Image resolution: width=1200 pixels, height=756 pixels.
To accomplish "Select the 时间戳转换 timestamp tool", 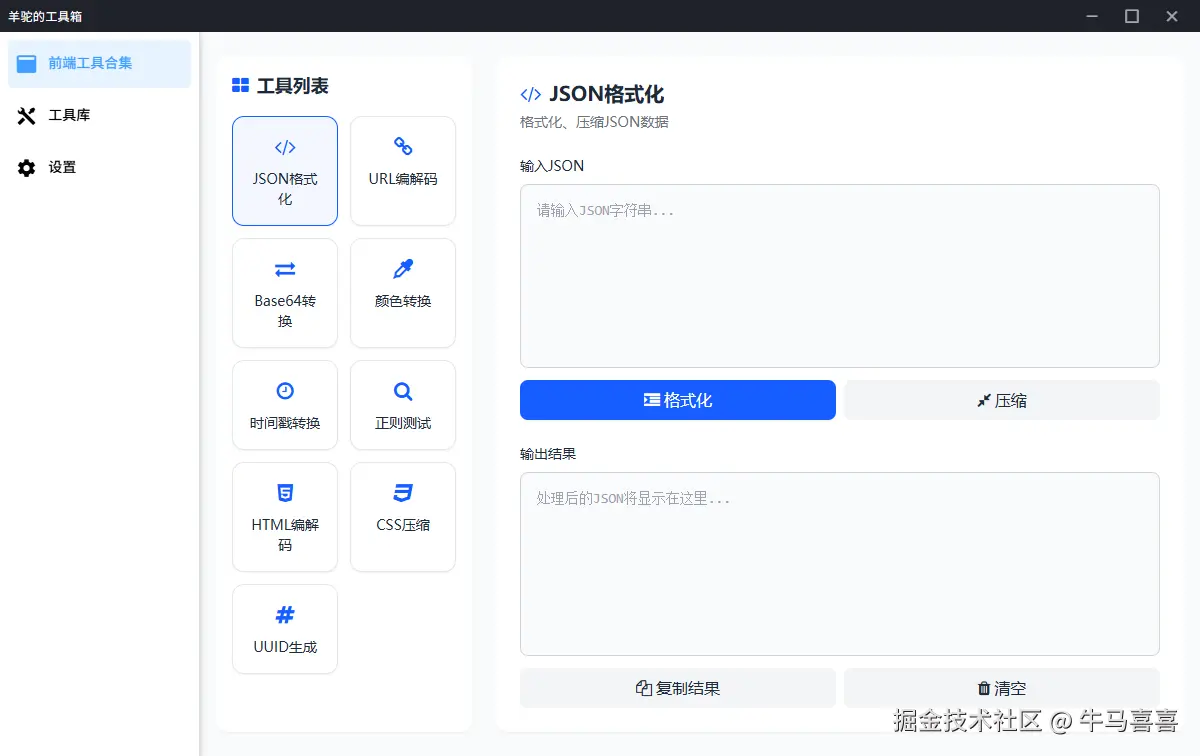I will tap(284, 404).
